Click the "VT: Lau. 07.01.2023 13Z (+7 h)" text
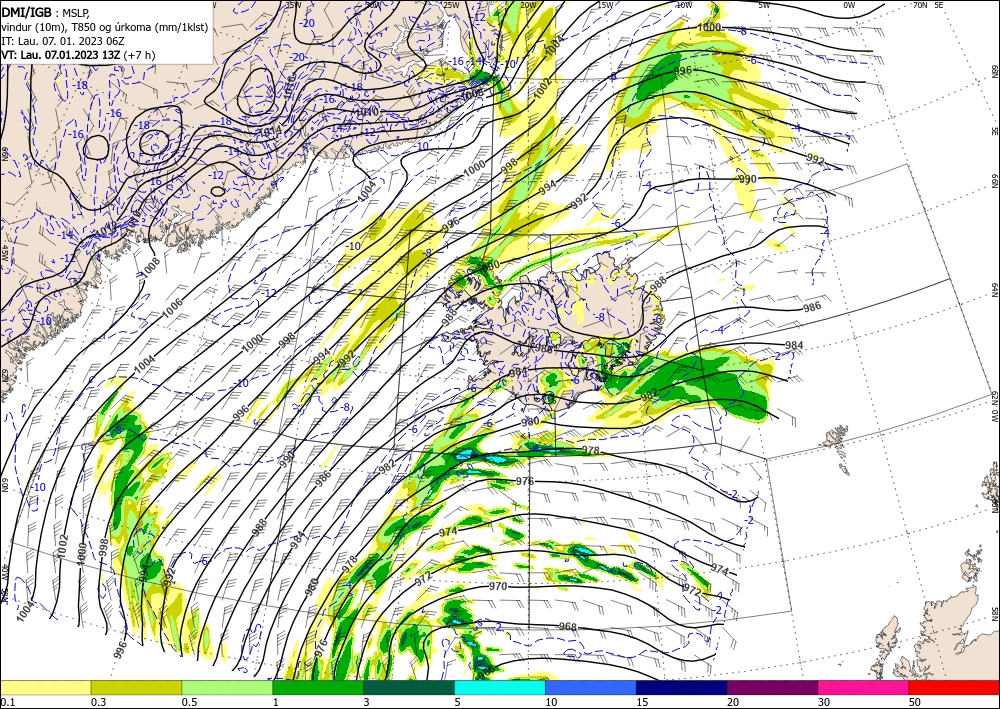1000x709 pixels. click(x=78, y=55)
